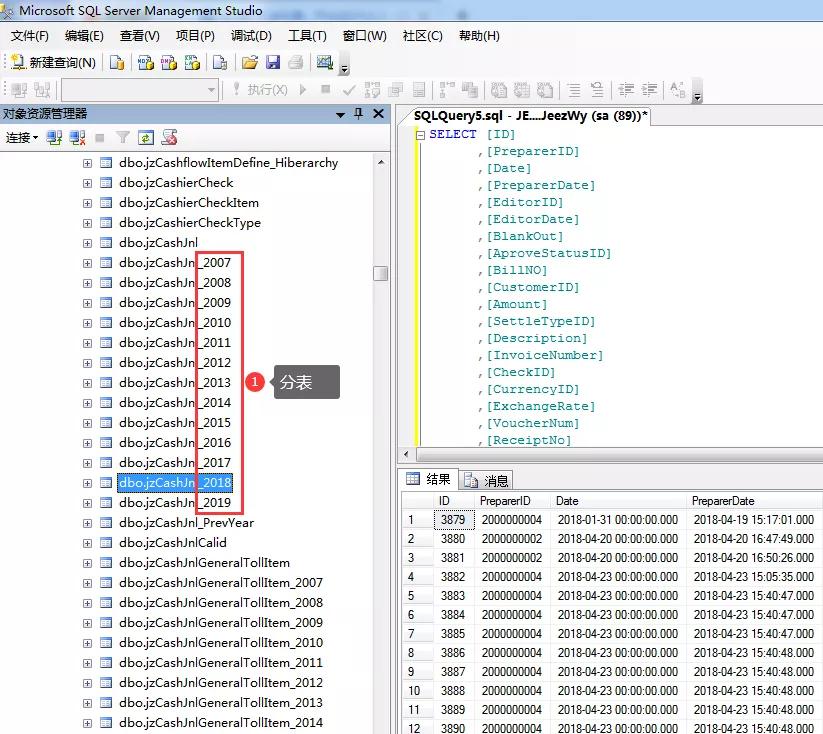The height and width of the screenshot is (734, 823).
Task: Select dbo.jzCashJnlGeneralTollItem_2010 table
Action: pos(221,643)
